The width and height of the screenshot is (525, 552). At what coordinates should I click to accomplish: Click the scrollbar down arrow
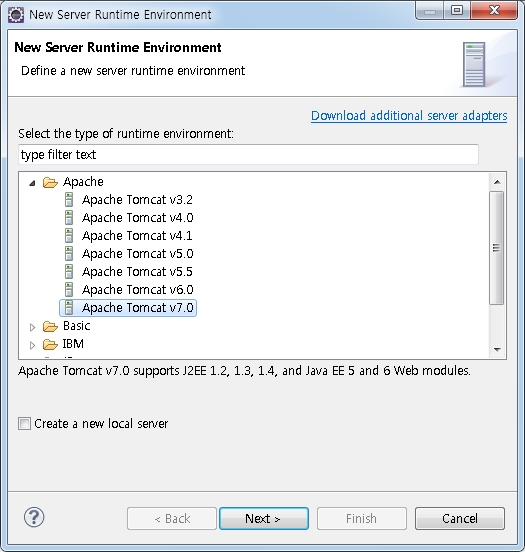coord(497,349)
